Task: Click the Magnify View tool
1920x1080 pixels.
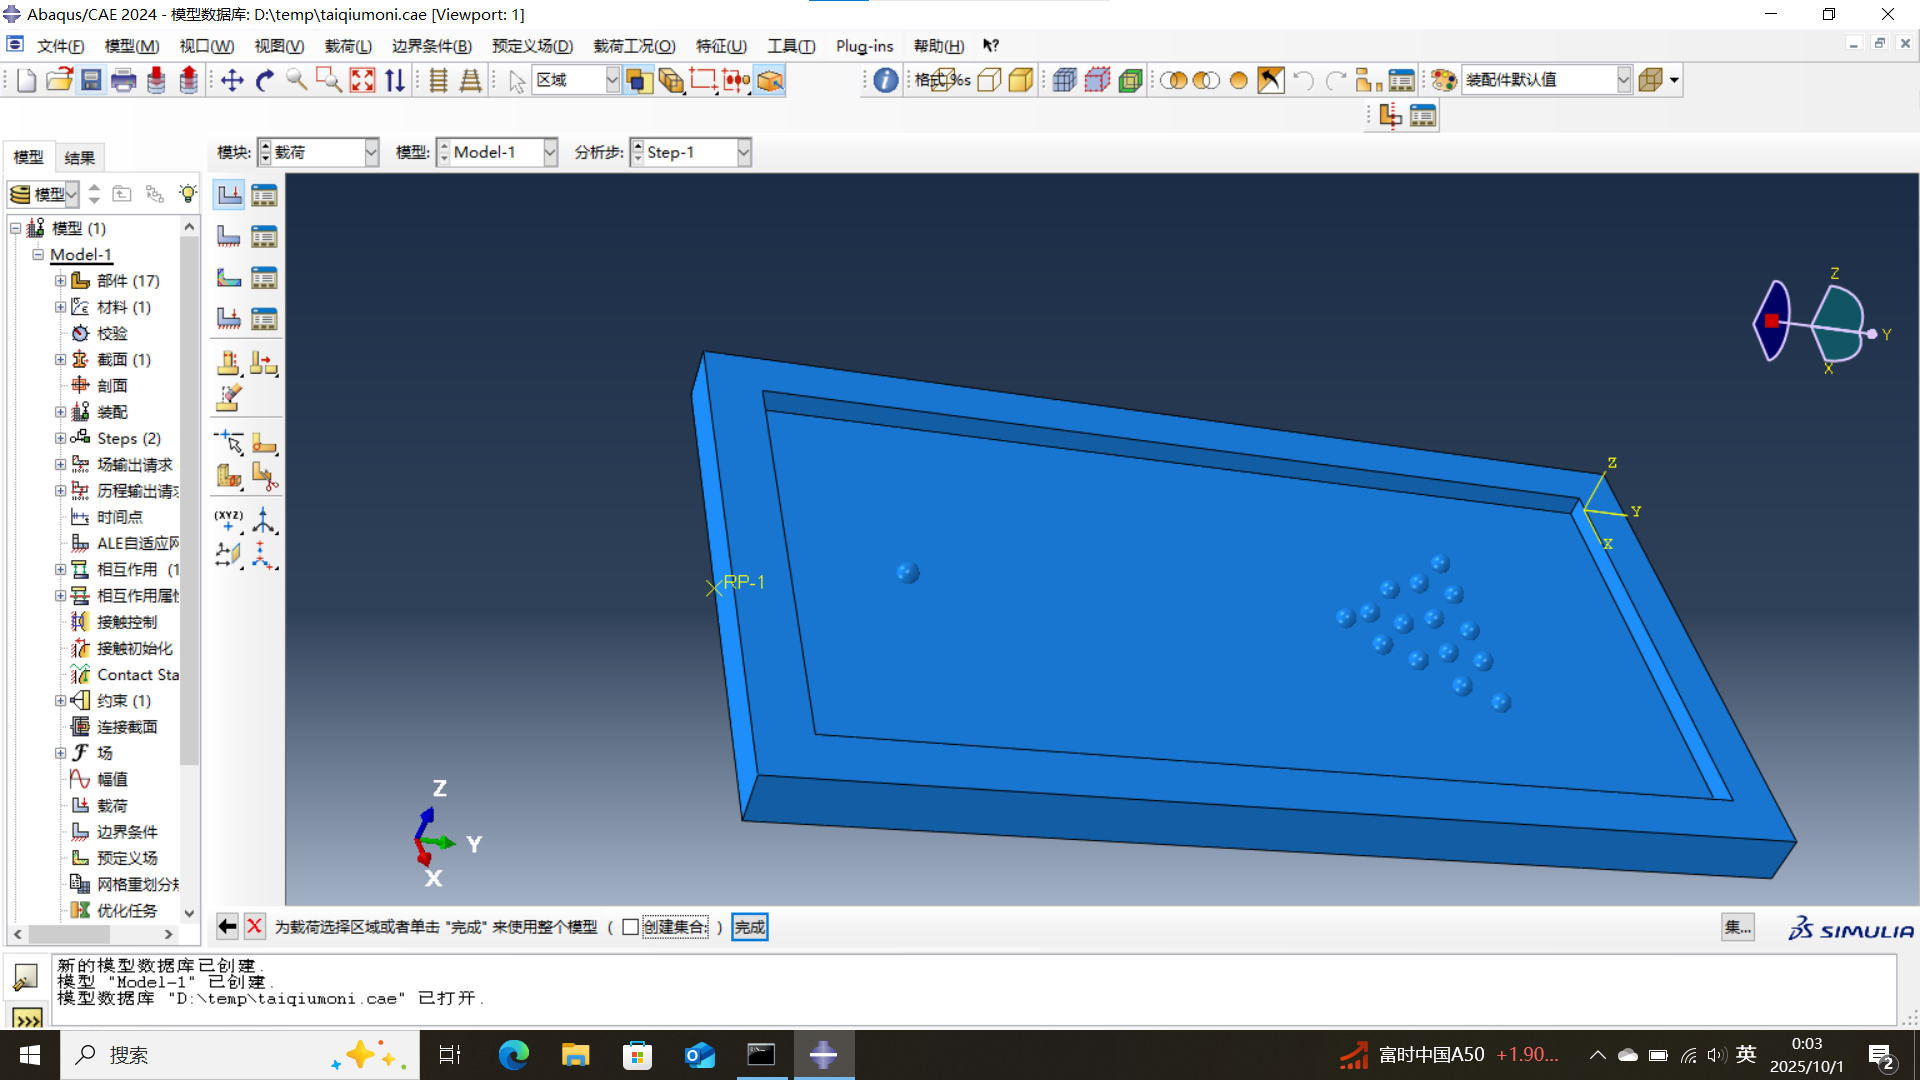Action: pos(296,81)
